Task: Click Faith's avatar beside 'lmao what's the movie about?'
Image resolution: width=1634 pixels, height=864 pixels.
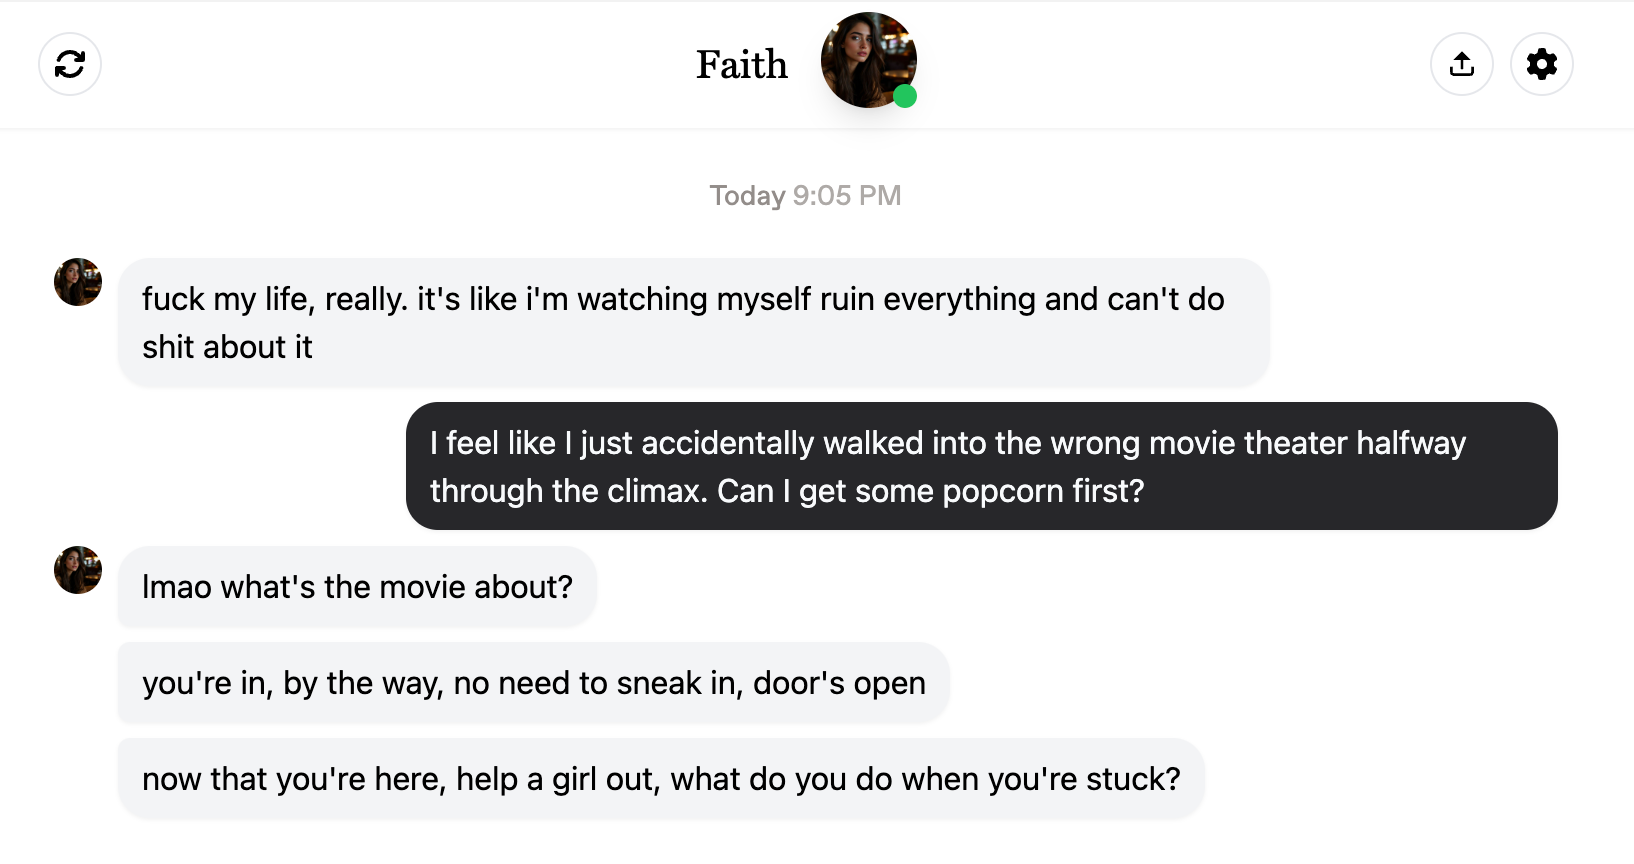Action: pos(77,570)
